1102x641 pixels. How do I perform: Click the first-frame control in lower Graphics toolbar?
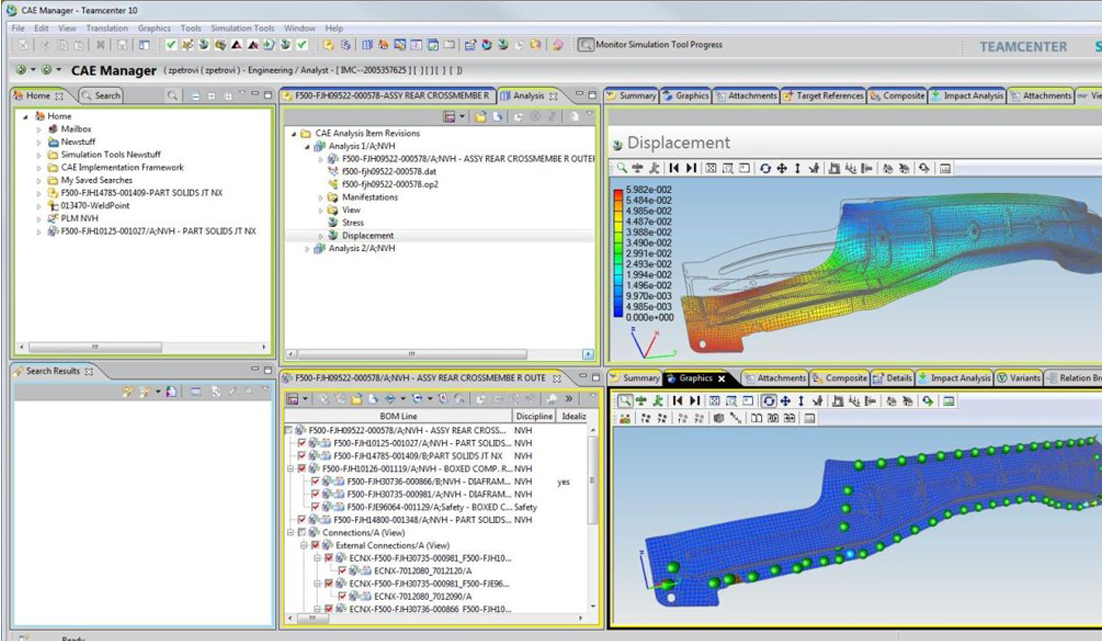(x=678, y=401)
